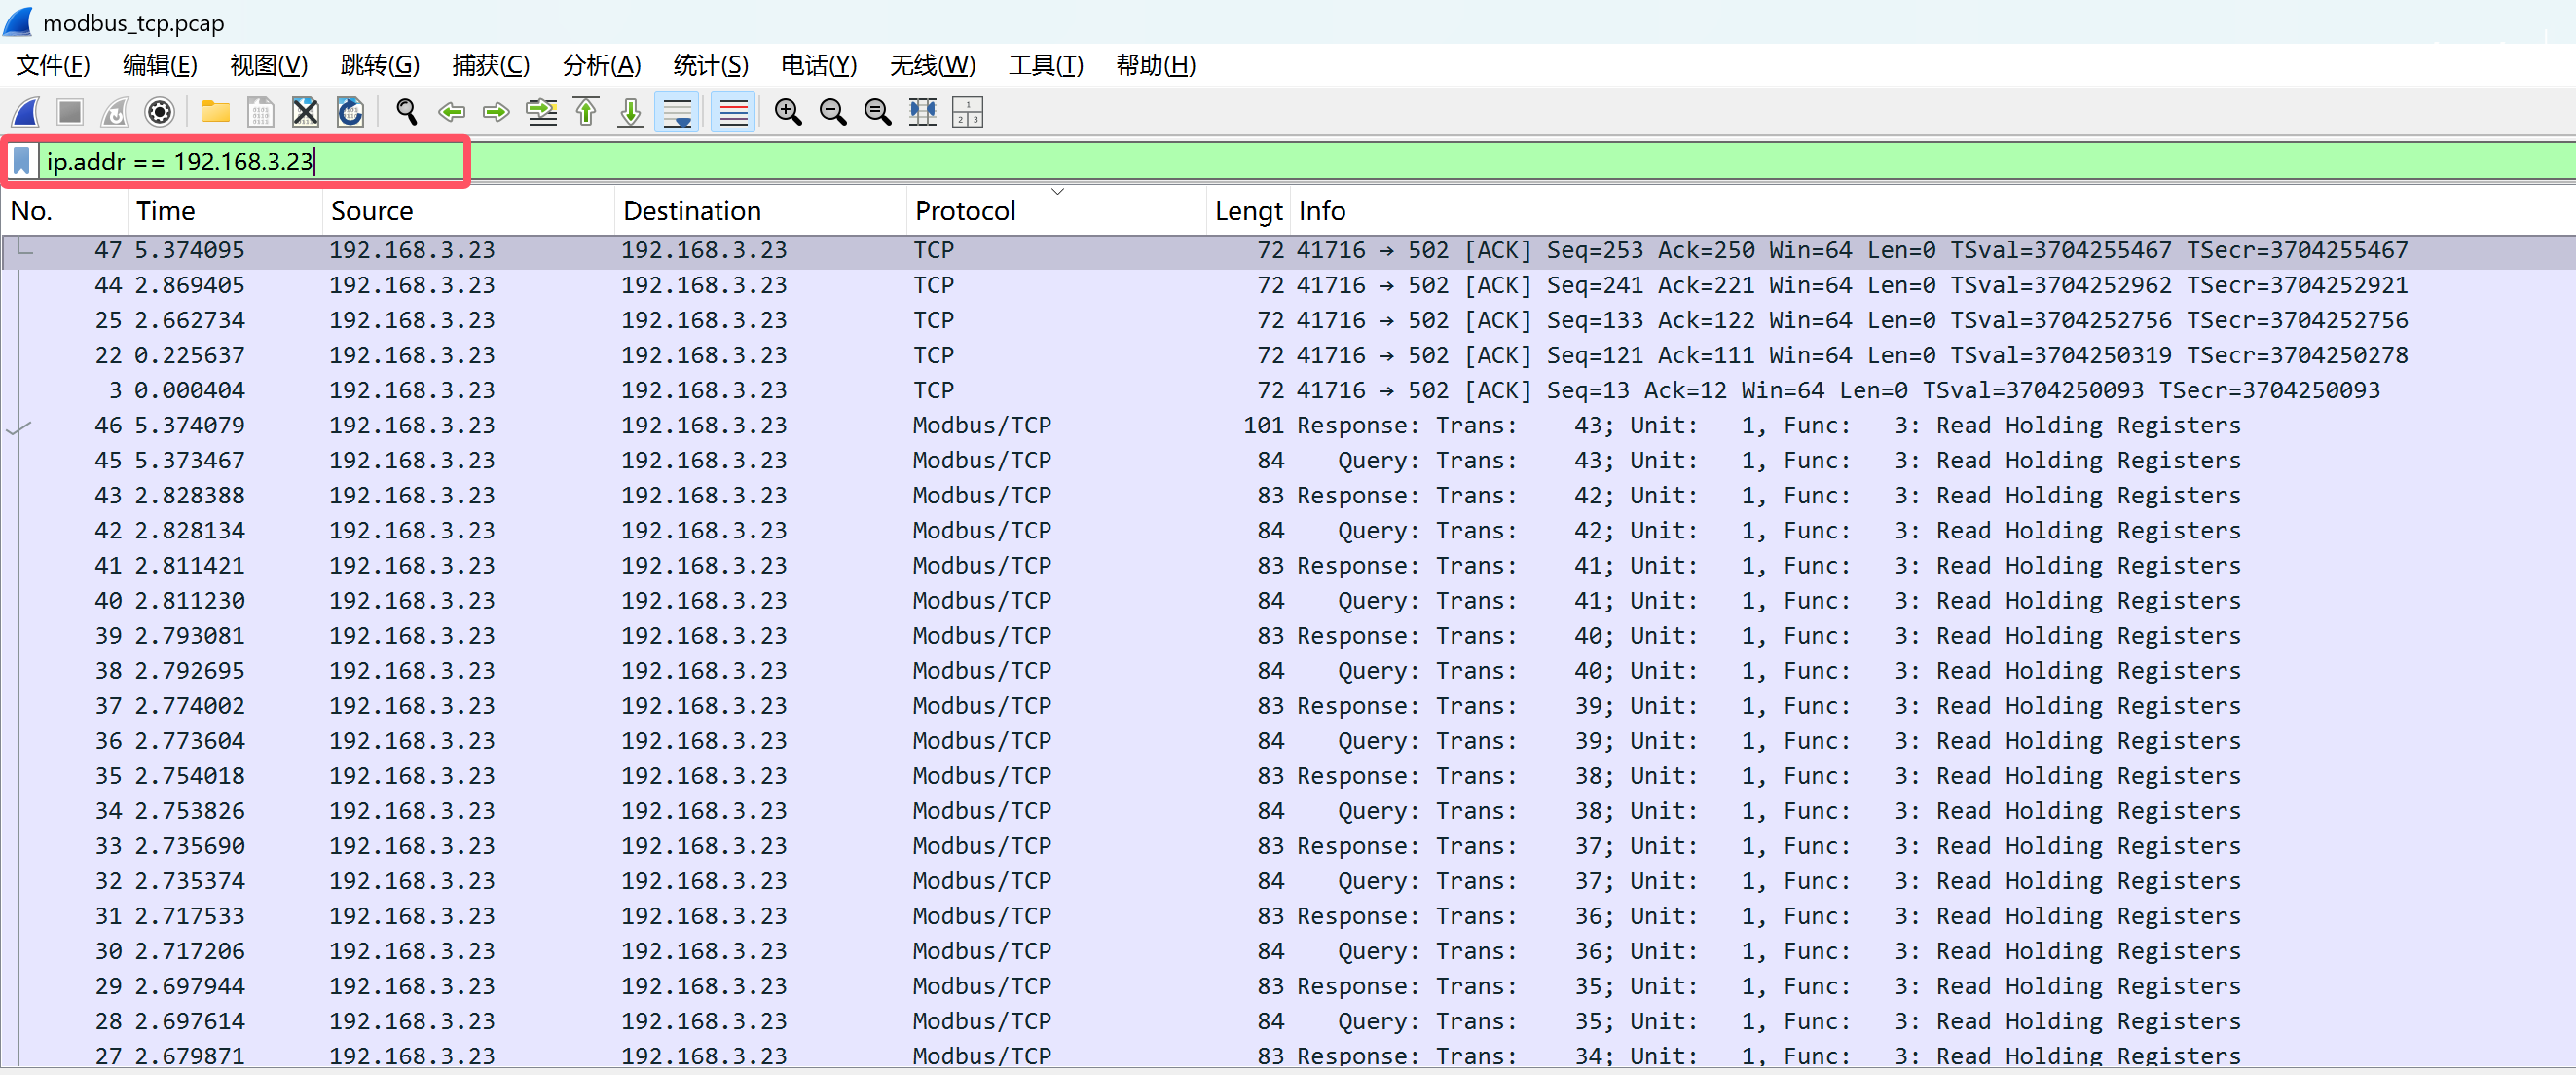
Task: Select packet 32 at time 2.735374
Action: pos(1288,880)
